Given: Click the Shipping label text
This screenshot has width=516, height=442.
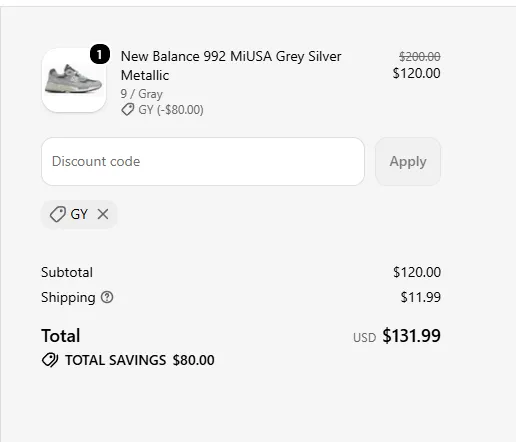Looking at the screenshot, I should pyautogui.click(x=68, y=297).
